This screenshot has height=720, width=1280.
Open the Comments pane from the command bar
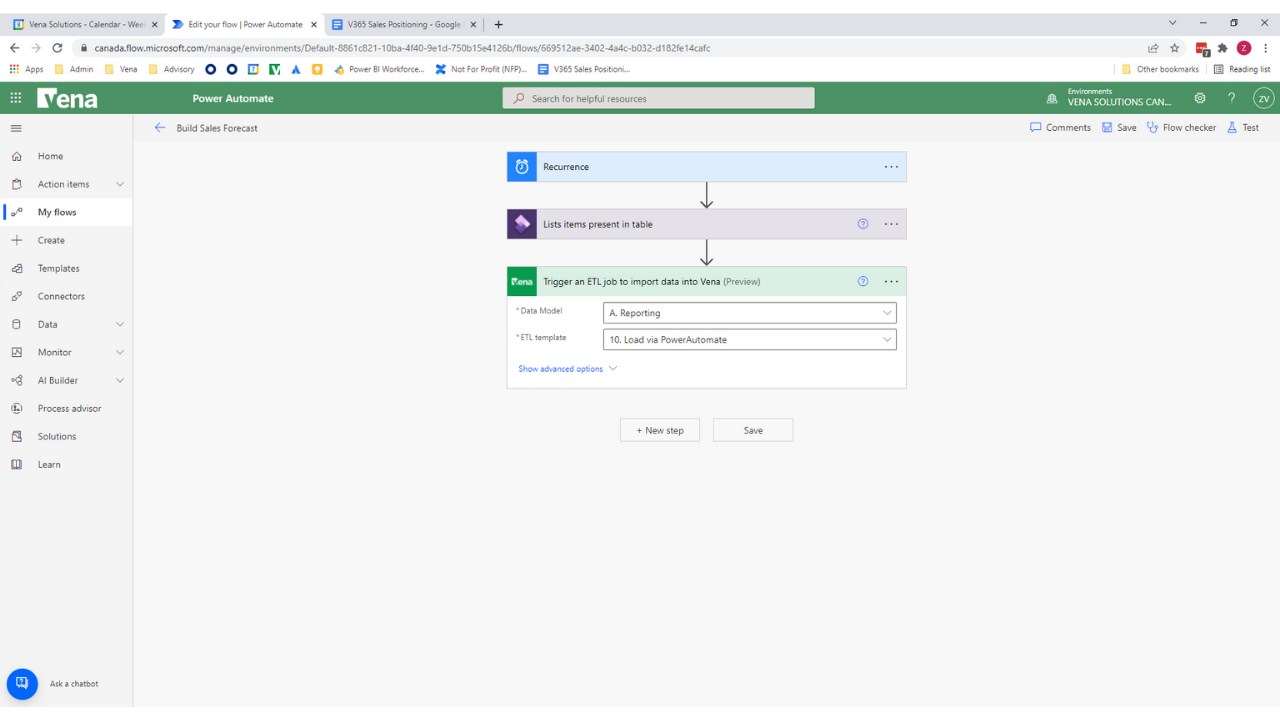[1060, 128]
